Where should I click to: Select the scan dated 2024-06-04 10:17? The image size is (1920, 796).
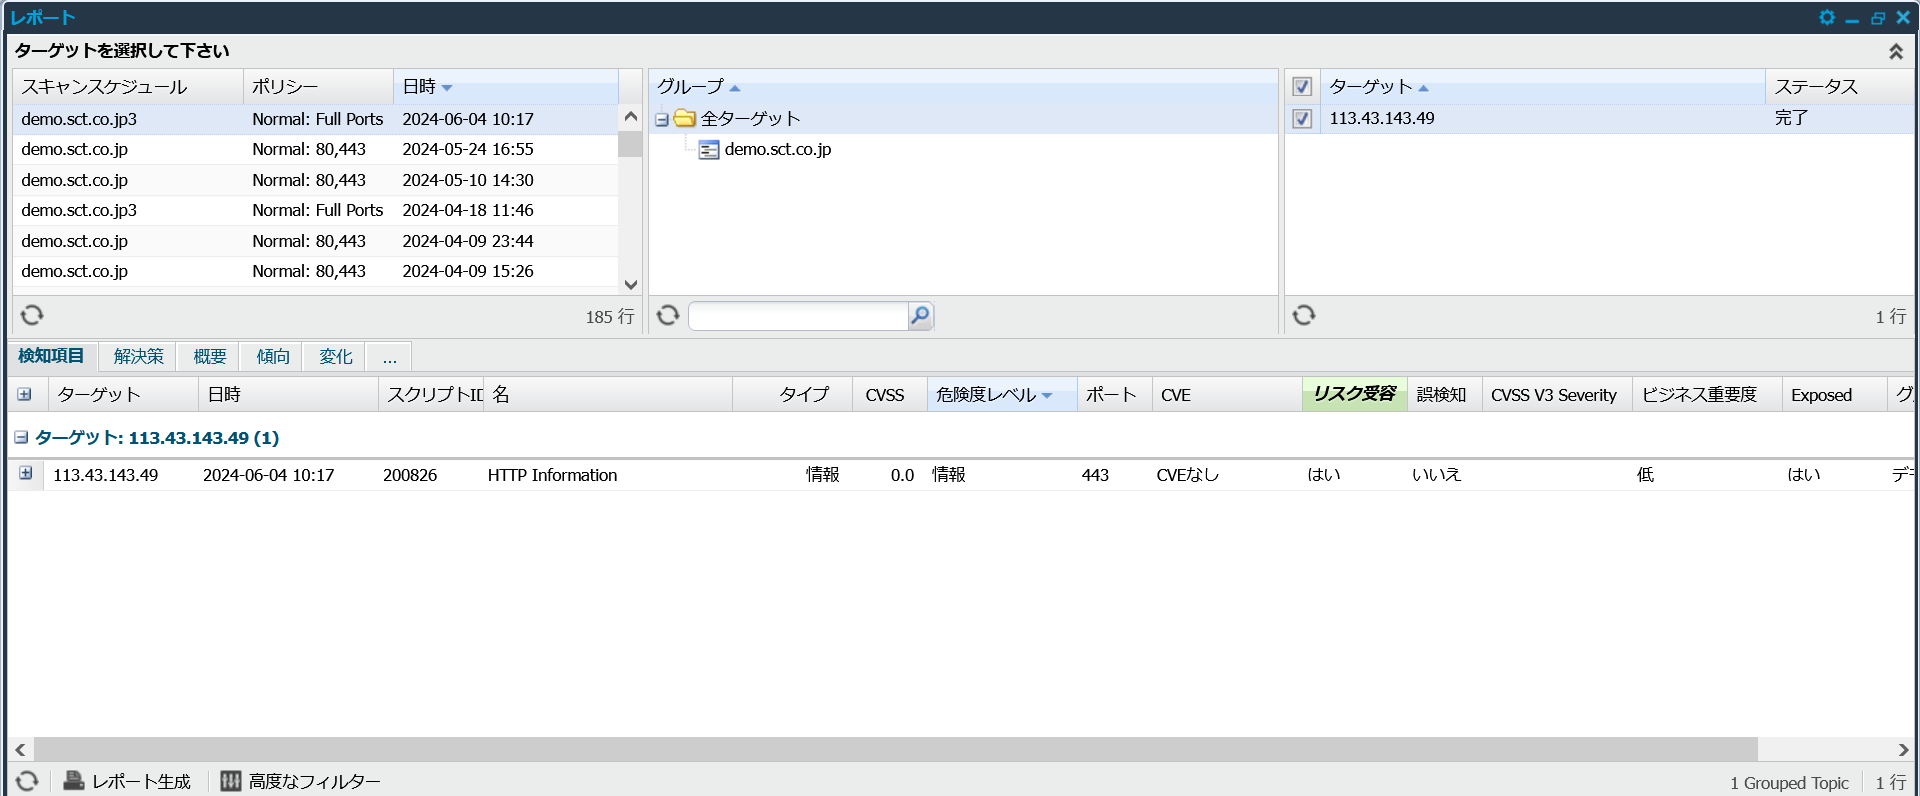[316, 119]
